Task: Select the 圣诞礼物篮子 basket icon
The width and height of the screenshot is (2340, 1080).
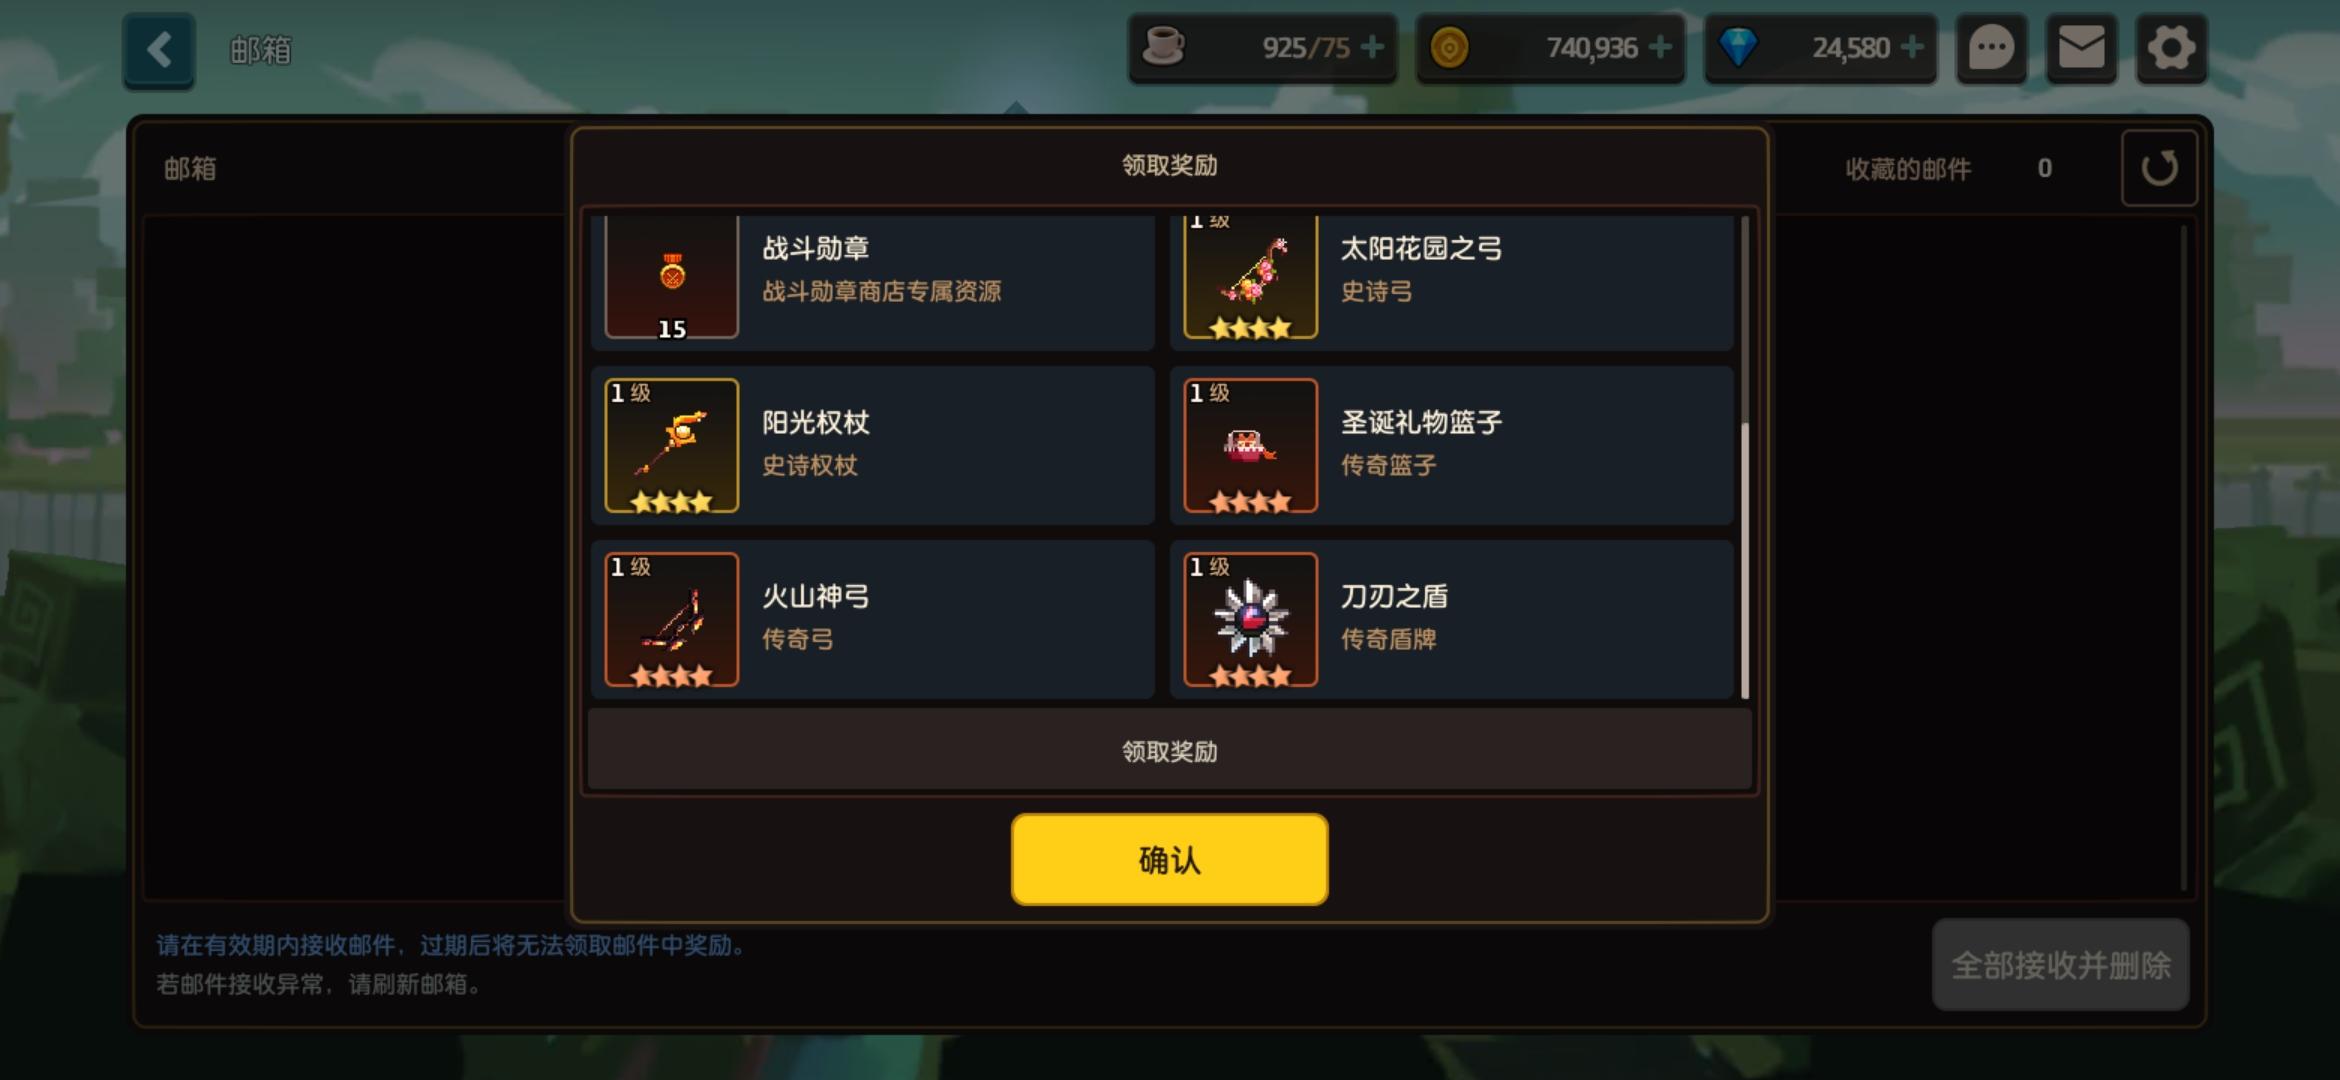Action: 1250,446
